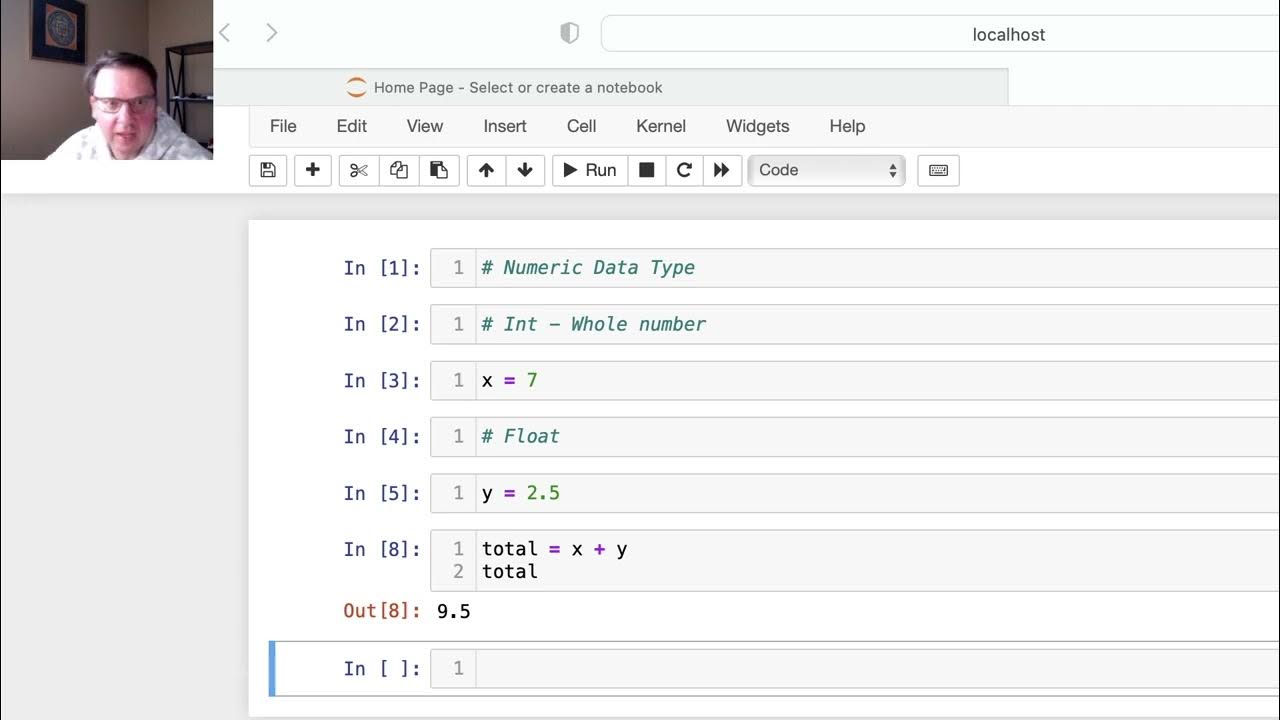Open the Widgets menu

757,126
